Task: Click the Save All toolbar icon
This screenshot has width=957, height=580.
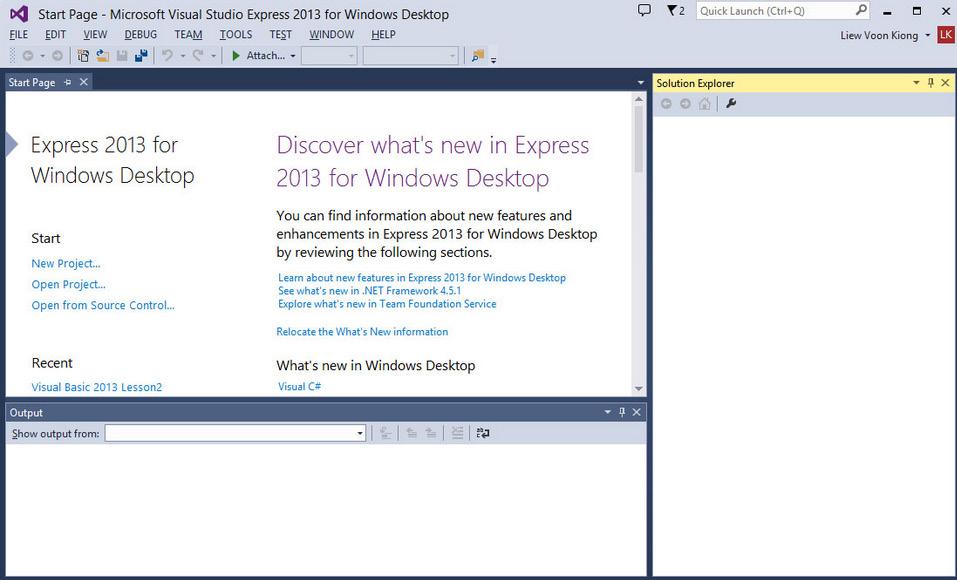Action: pyautogui.click(x=141, y=56)
